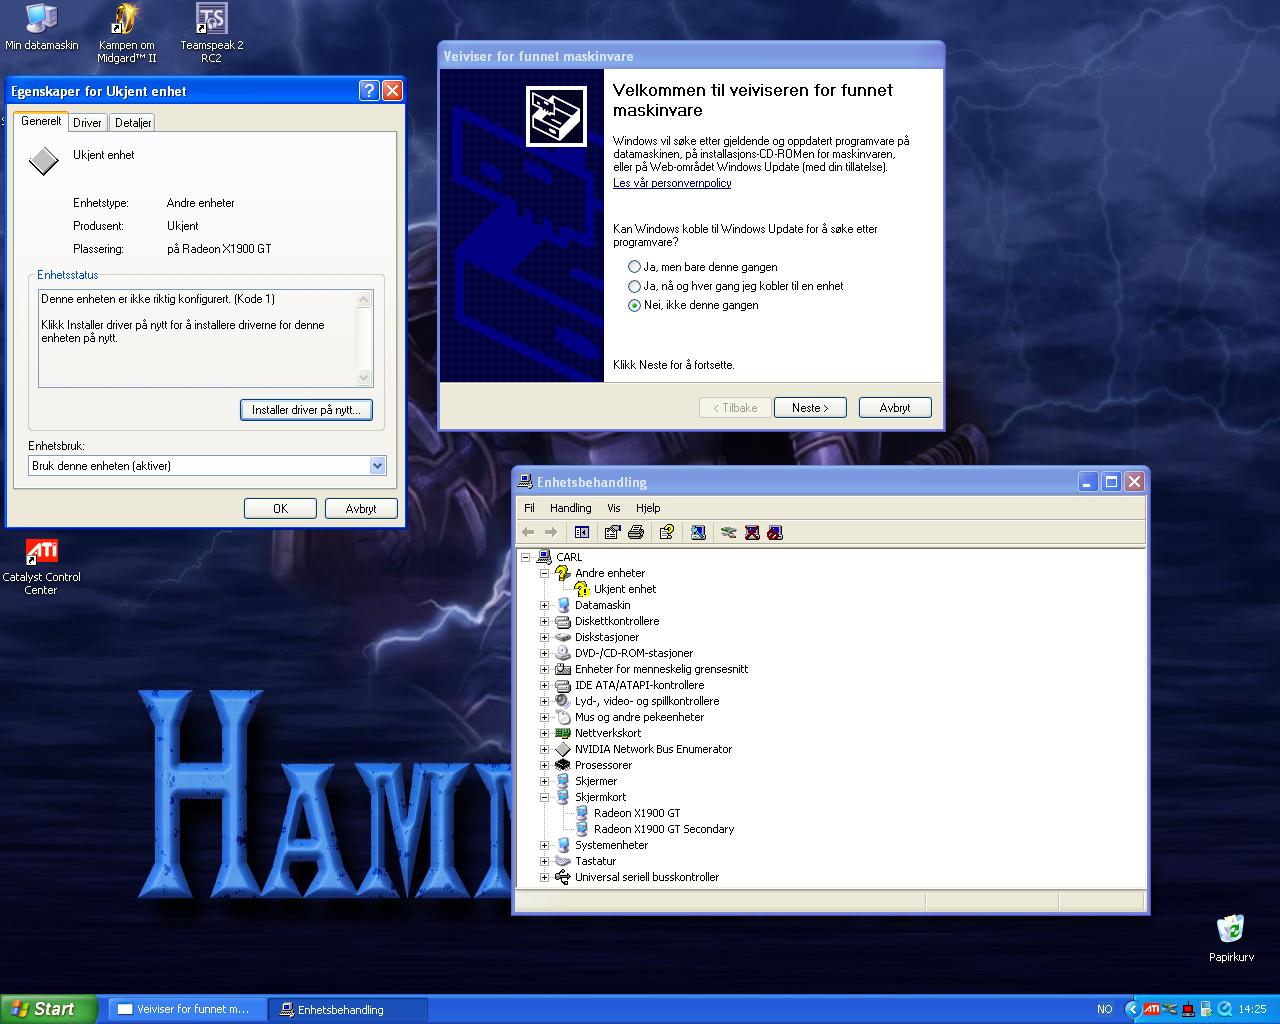Open the Enhetsbruk dropdown list
Viewport: 1280px width, 1024px height.
[x=377, y=466]
